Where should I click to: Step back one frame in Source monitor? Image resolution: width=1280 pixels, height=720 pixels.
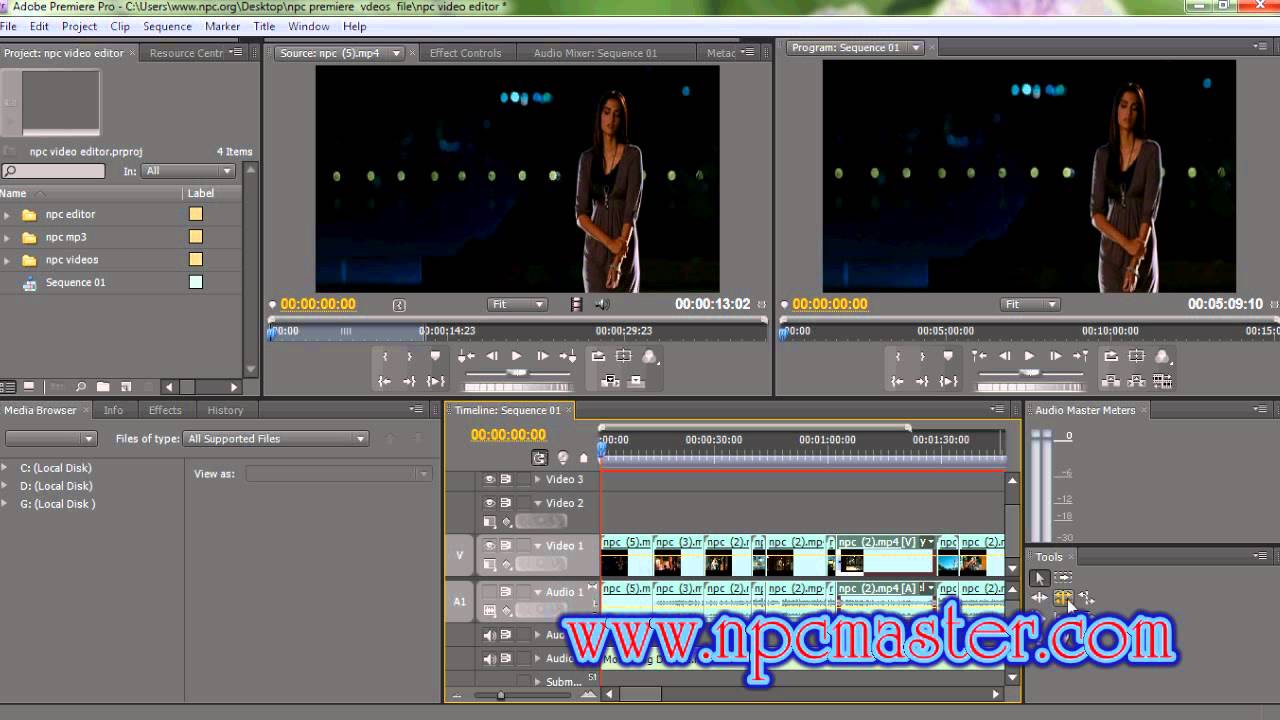(491, 357)
